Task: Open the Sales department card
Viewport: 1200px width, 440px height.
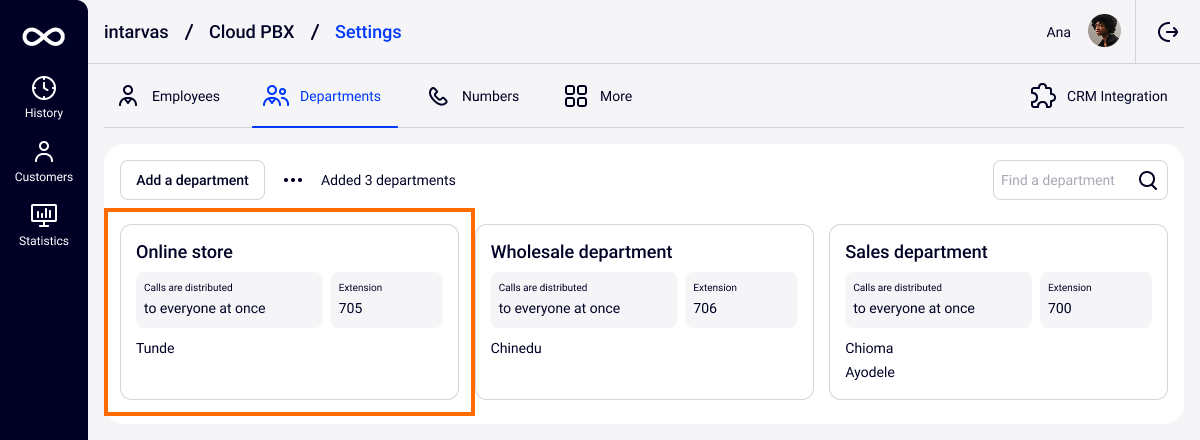Action: [998, 311]
